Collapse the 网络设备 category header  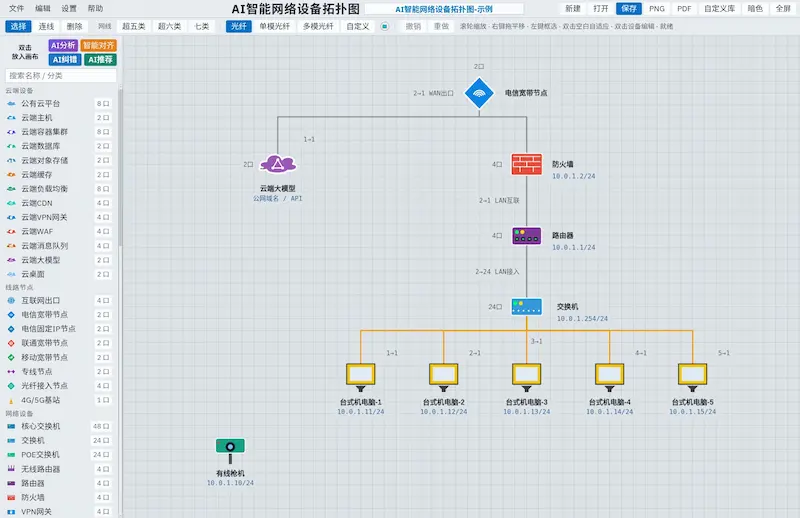click(x=19, y=413)
